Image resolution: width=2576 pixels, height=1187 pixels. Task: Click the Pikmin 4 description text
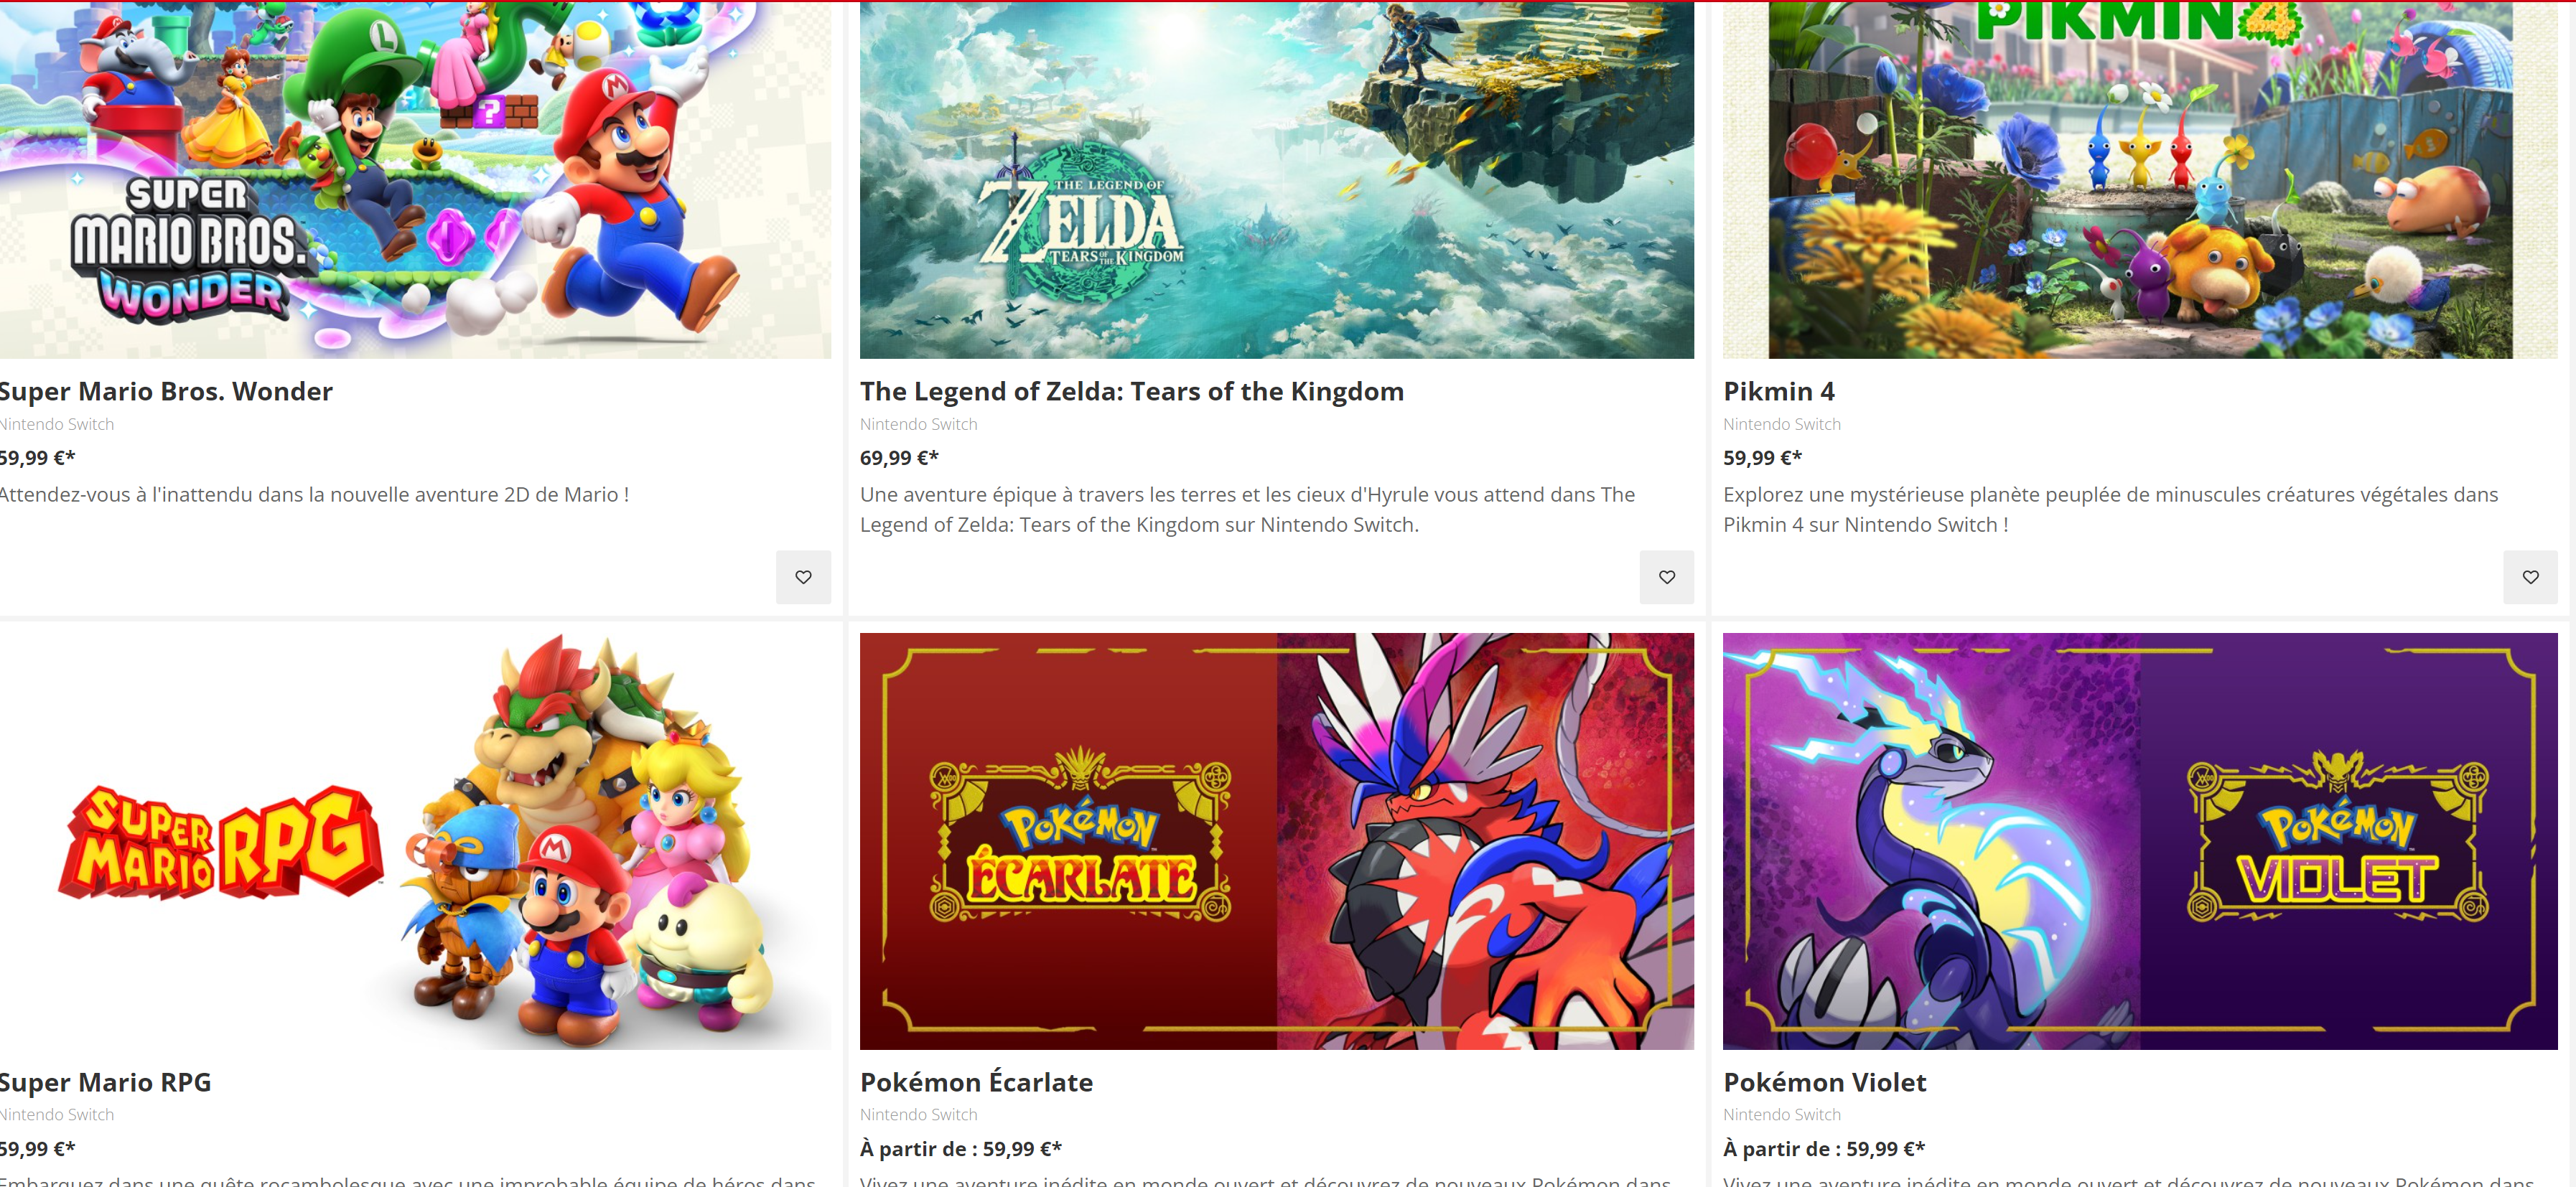tap(2110, 509)
